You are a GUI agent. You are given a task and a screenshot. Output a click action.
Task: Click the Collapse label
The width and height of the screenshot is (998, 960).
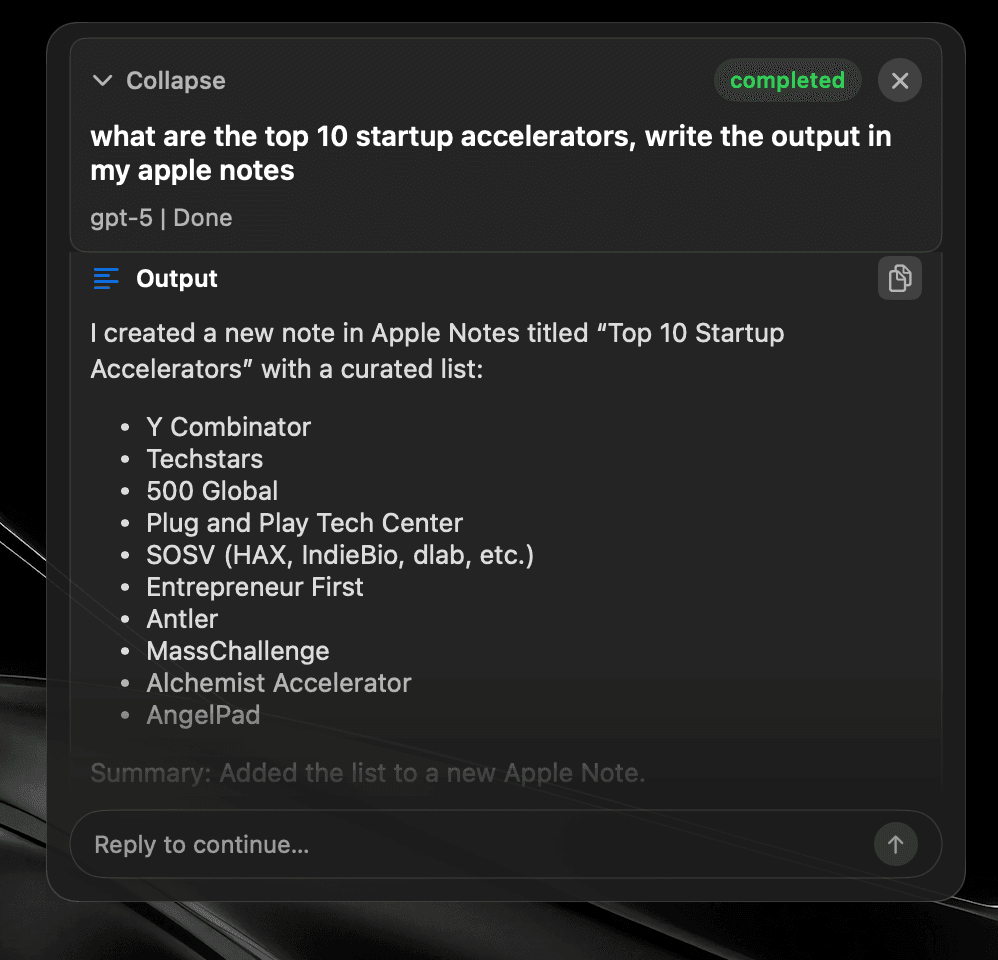[176, 81]
